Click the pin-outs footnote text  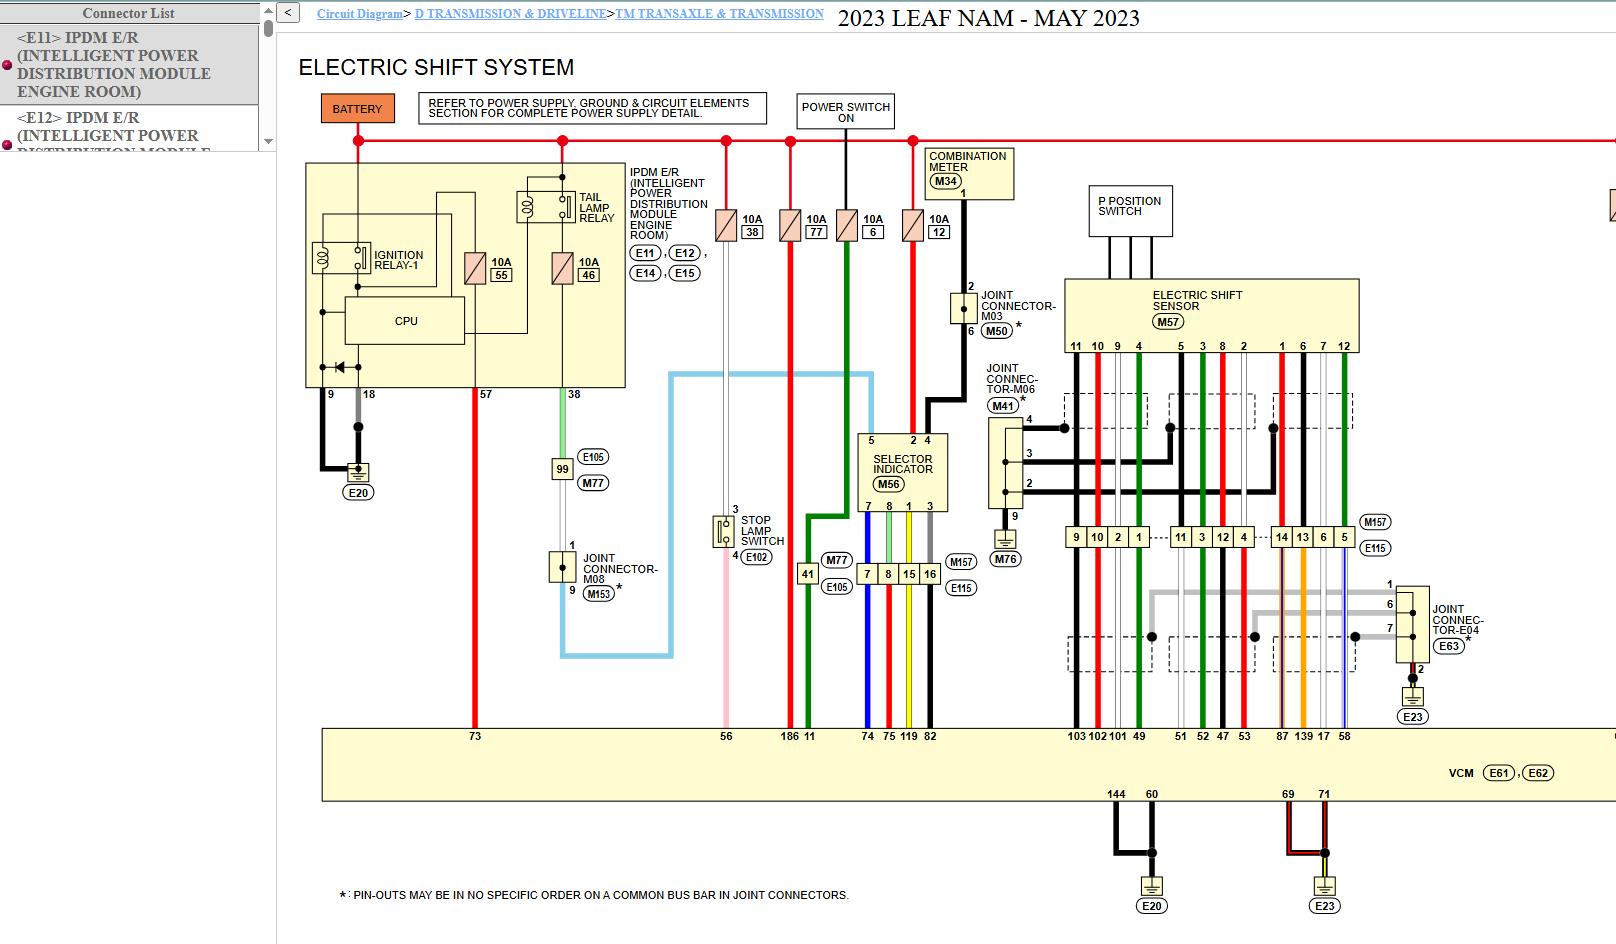pyautogui.click(x=594, y=896)
